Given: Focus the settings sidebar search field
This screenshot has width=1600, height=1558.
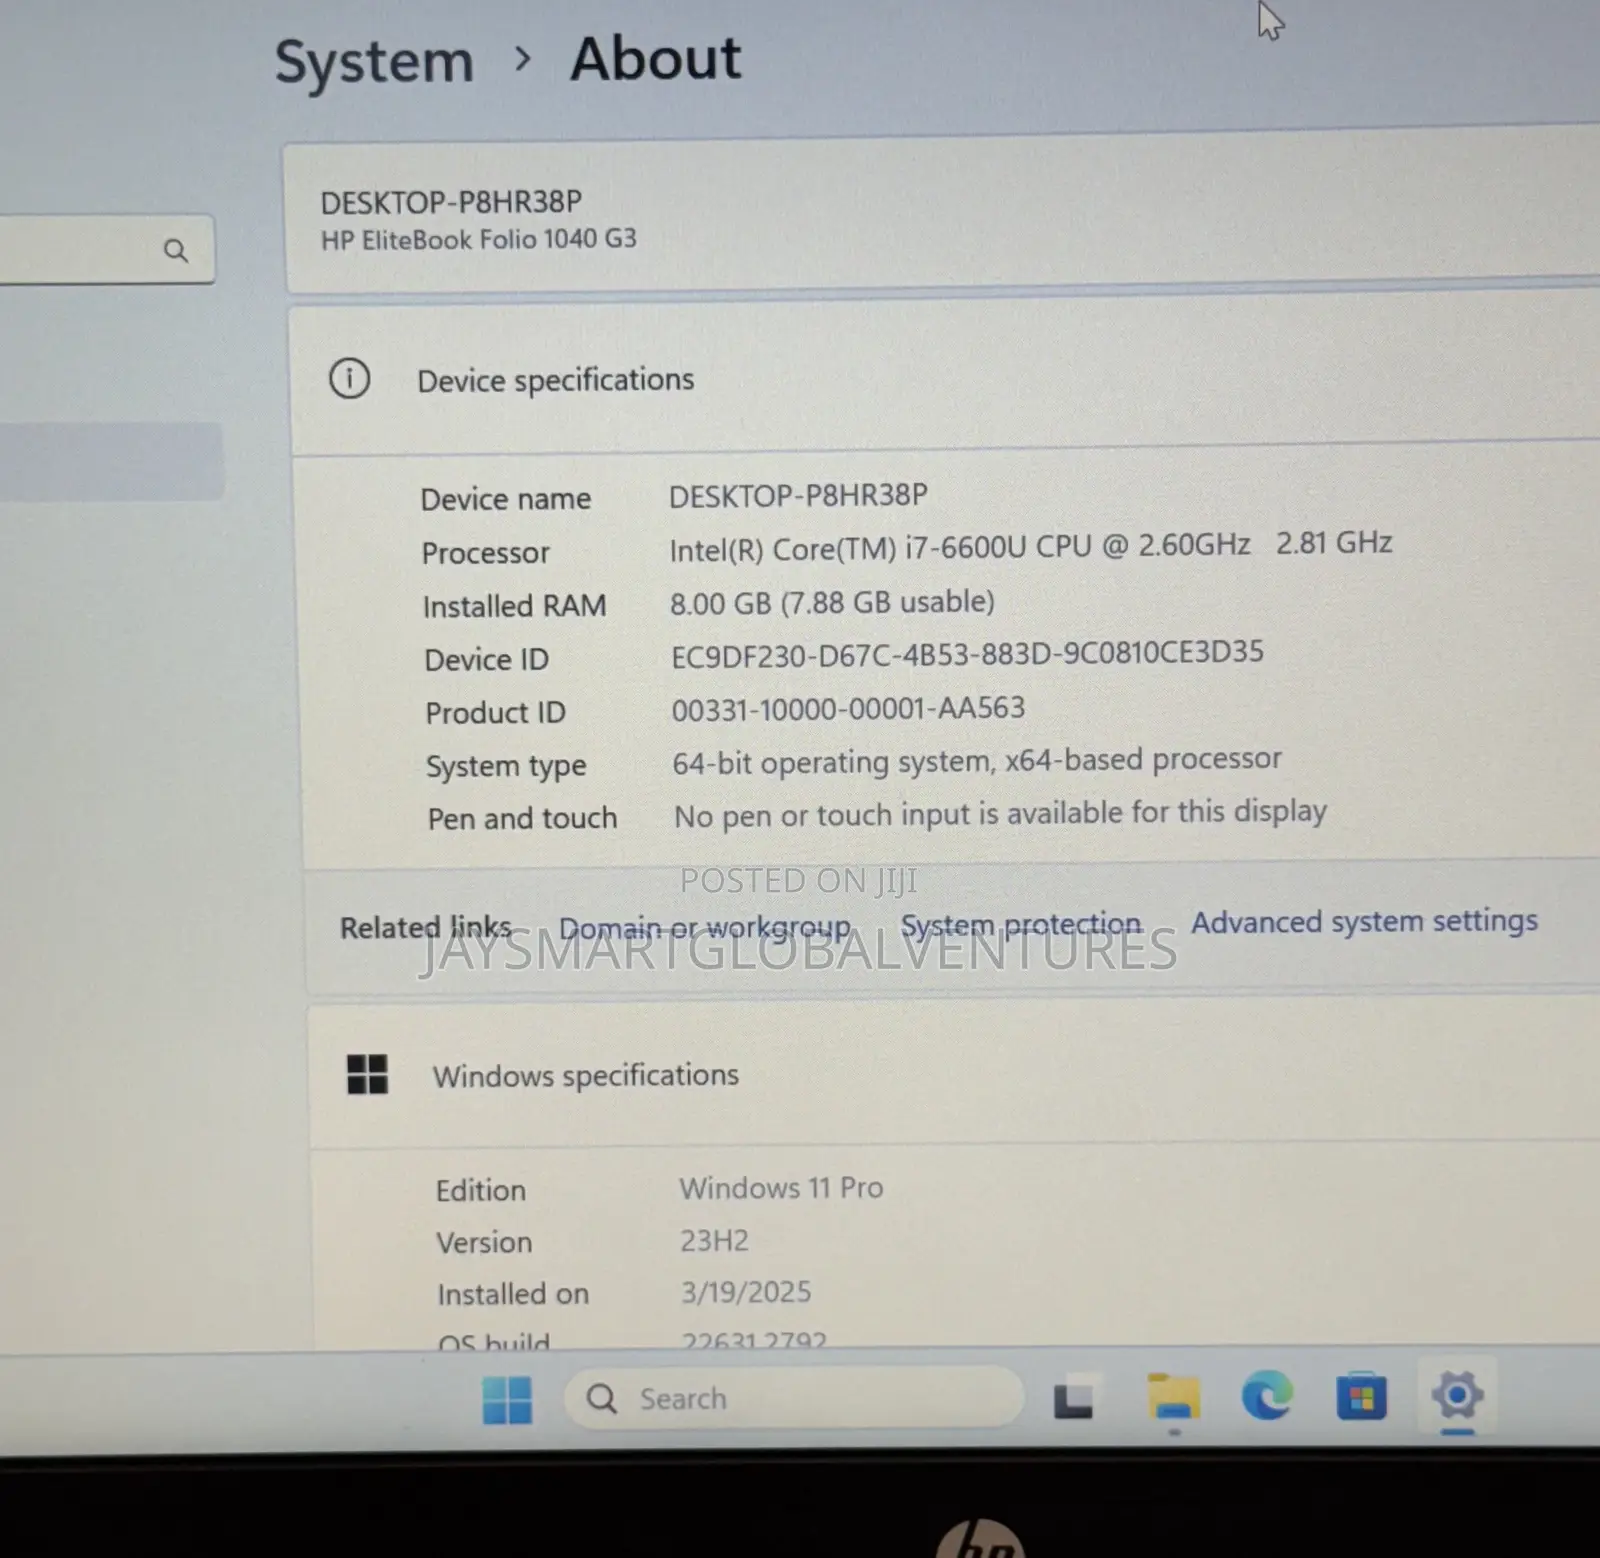Looking at the screenshot, I should click(105, 249).
